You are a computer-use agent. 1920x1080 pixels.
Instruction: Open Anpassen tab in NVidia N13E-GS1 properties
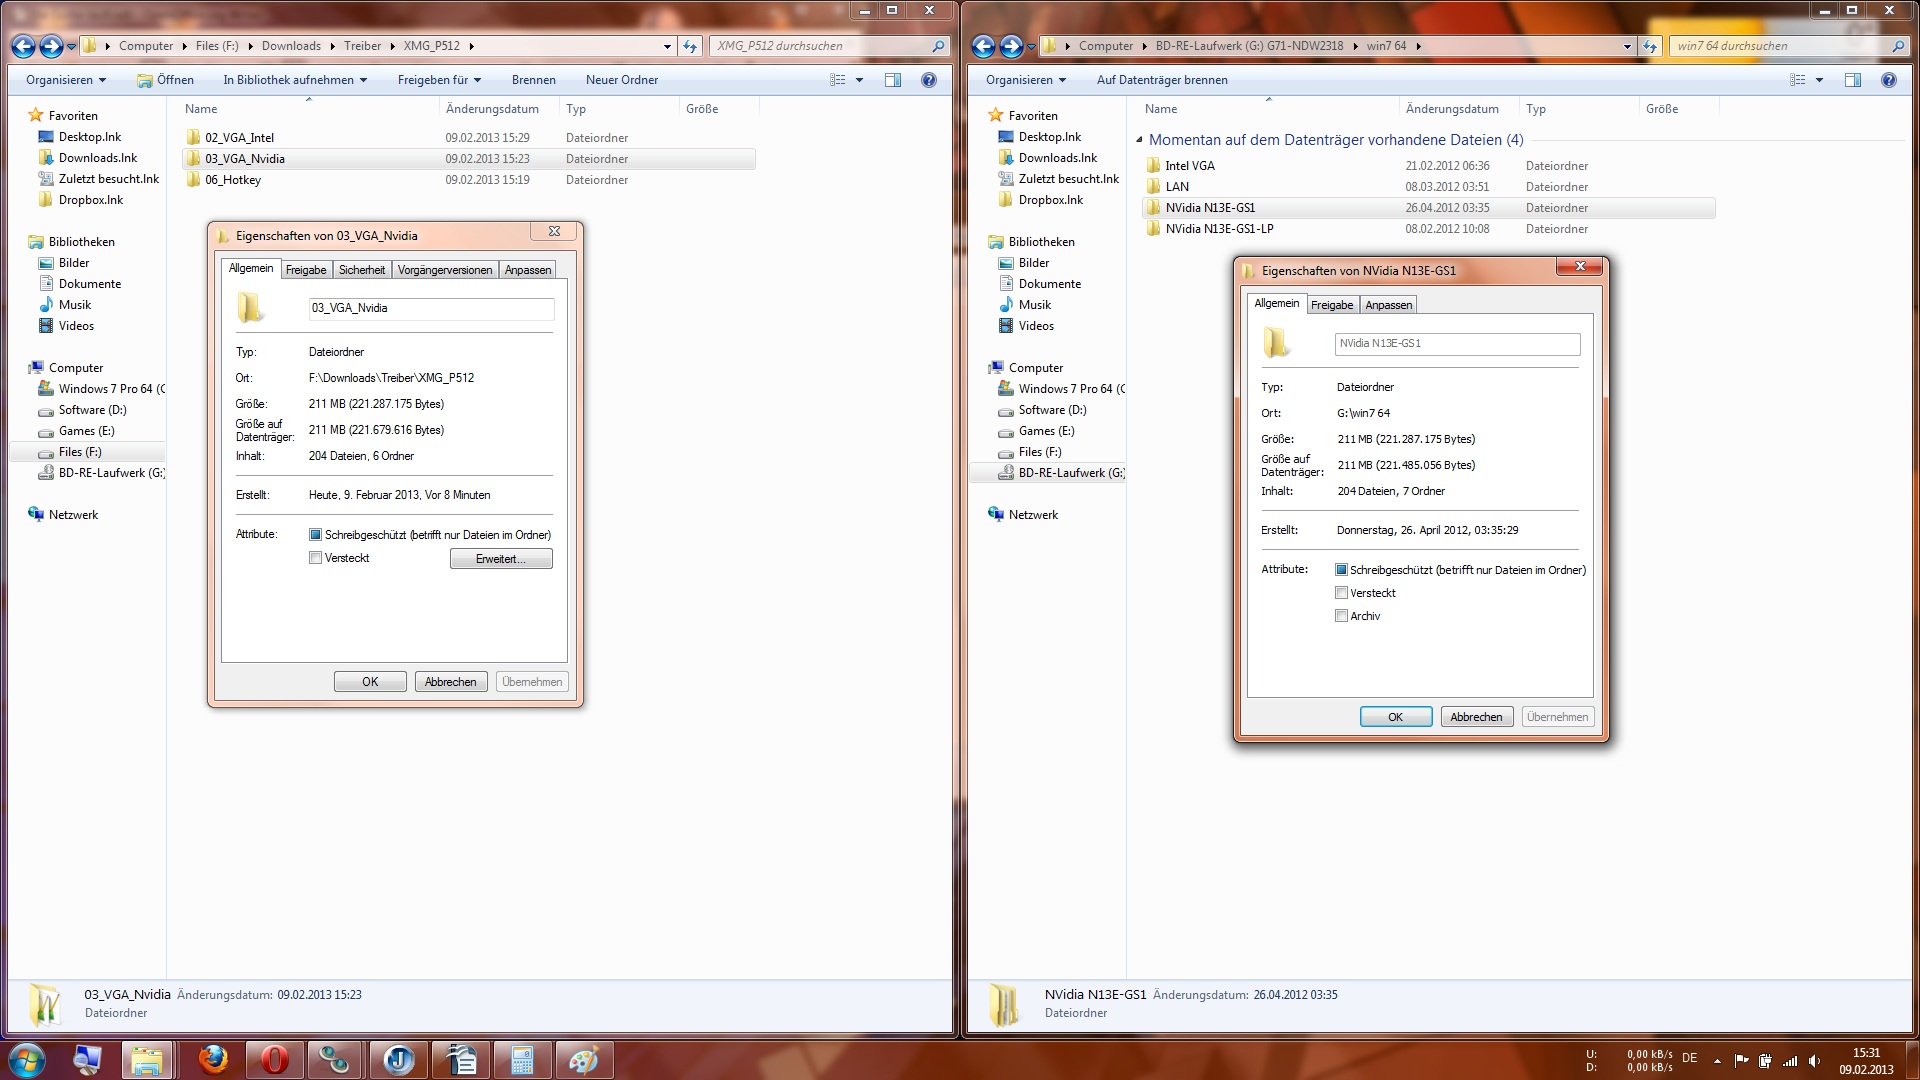pyautogui.click(x=1388, y=305)
